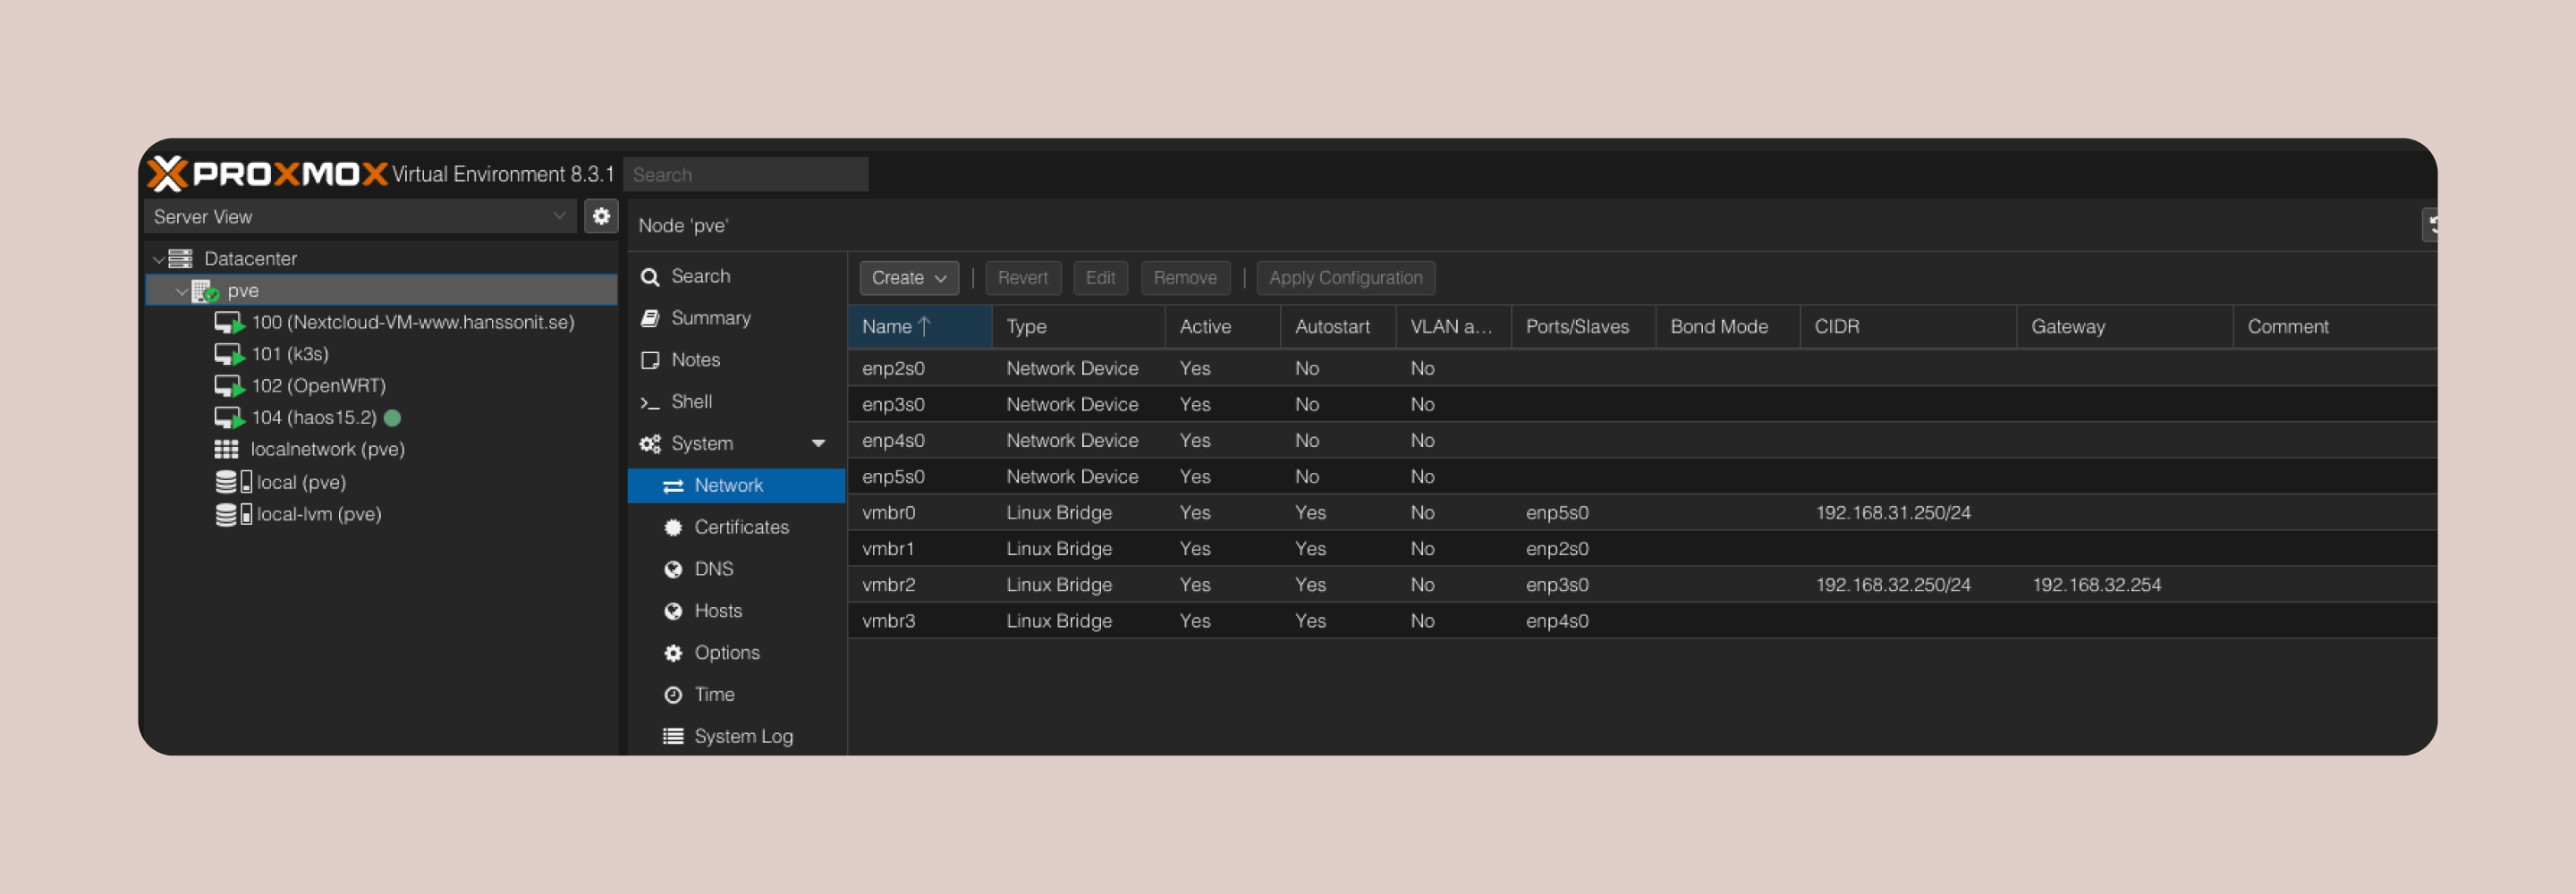Open the Summary menu item
The height and width of the screenshot is (894, 2576).
point(737,318)
